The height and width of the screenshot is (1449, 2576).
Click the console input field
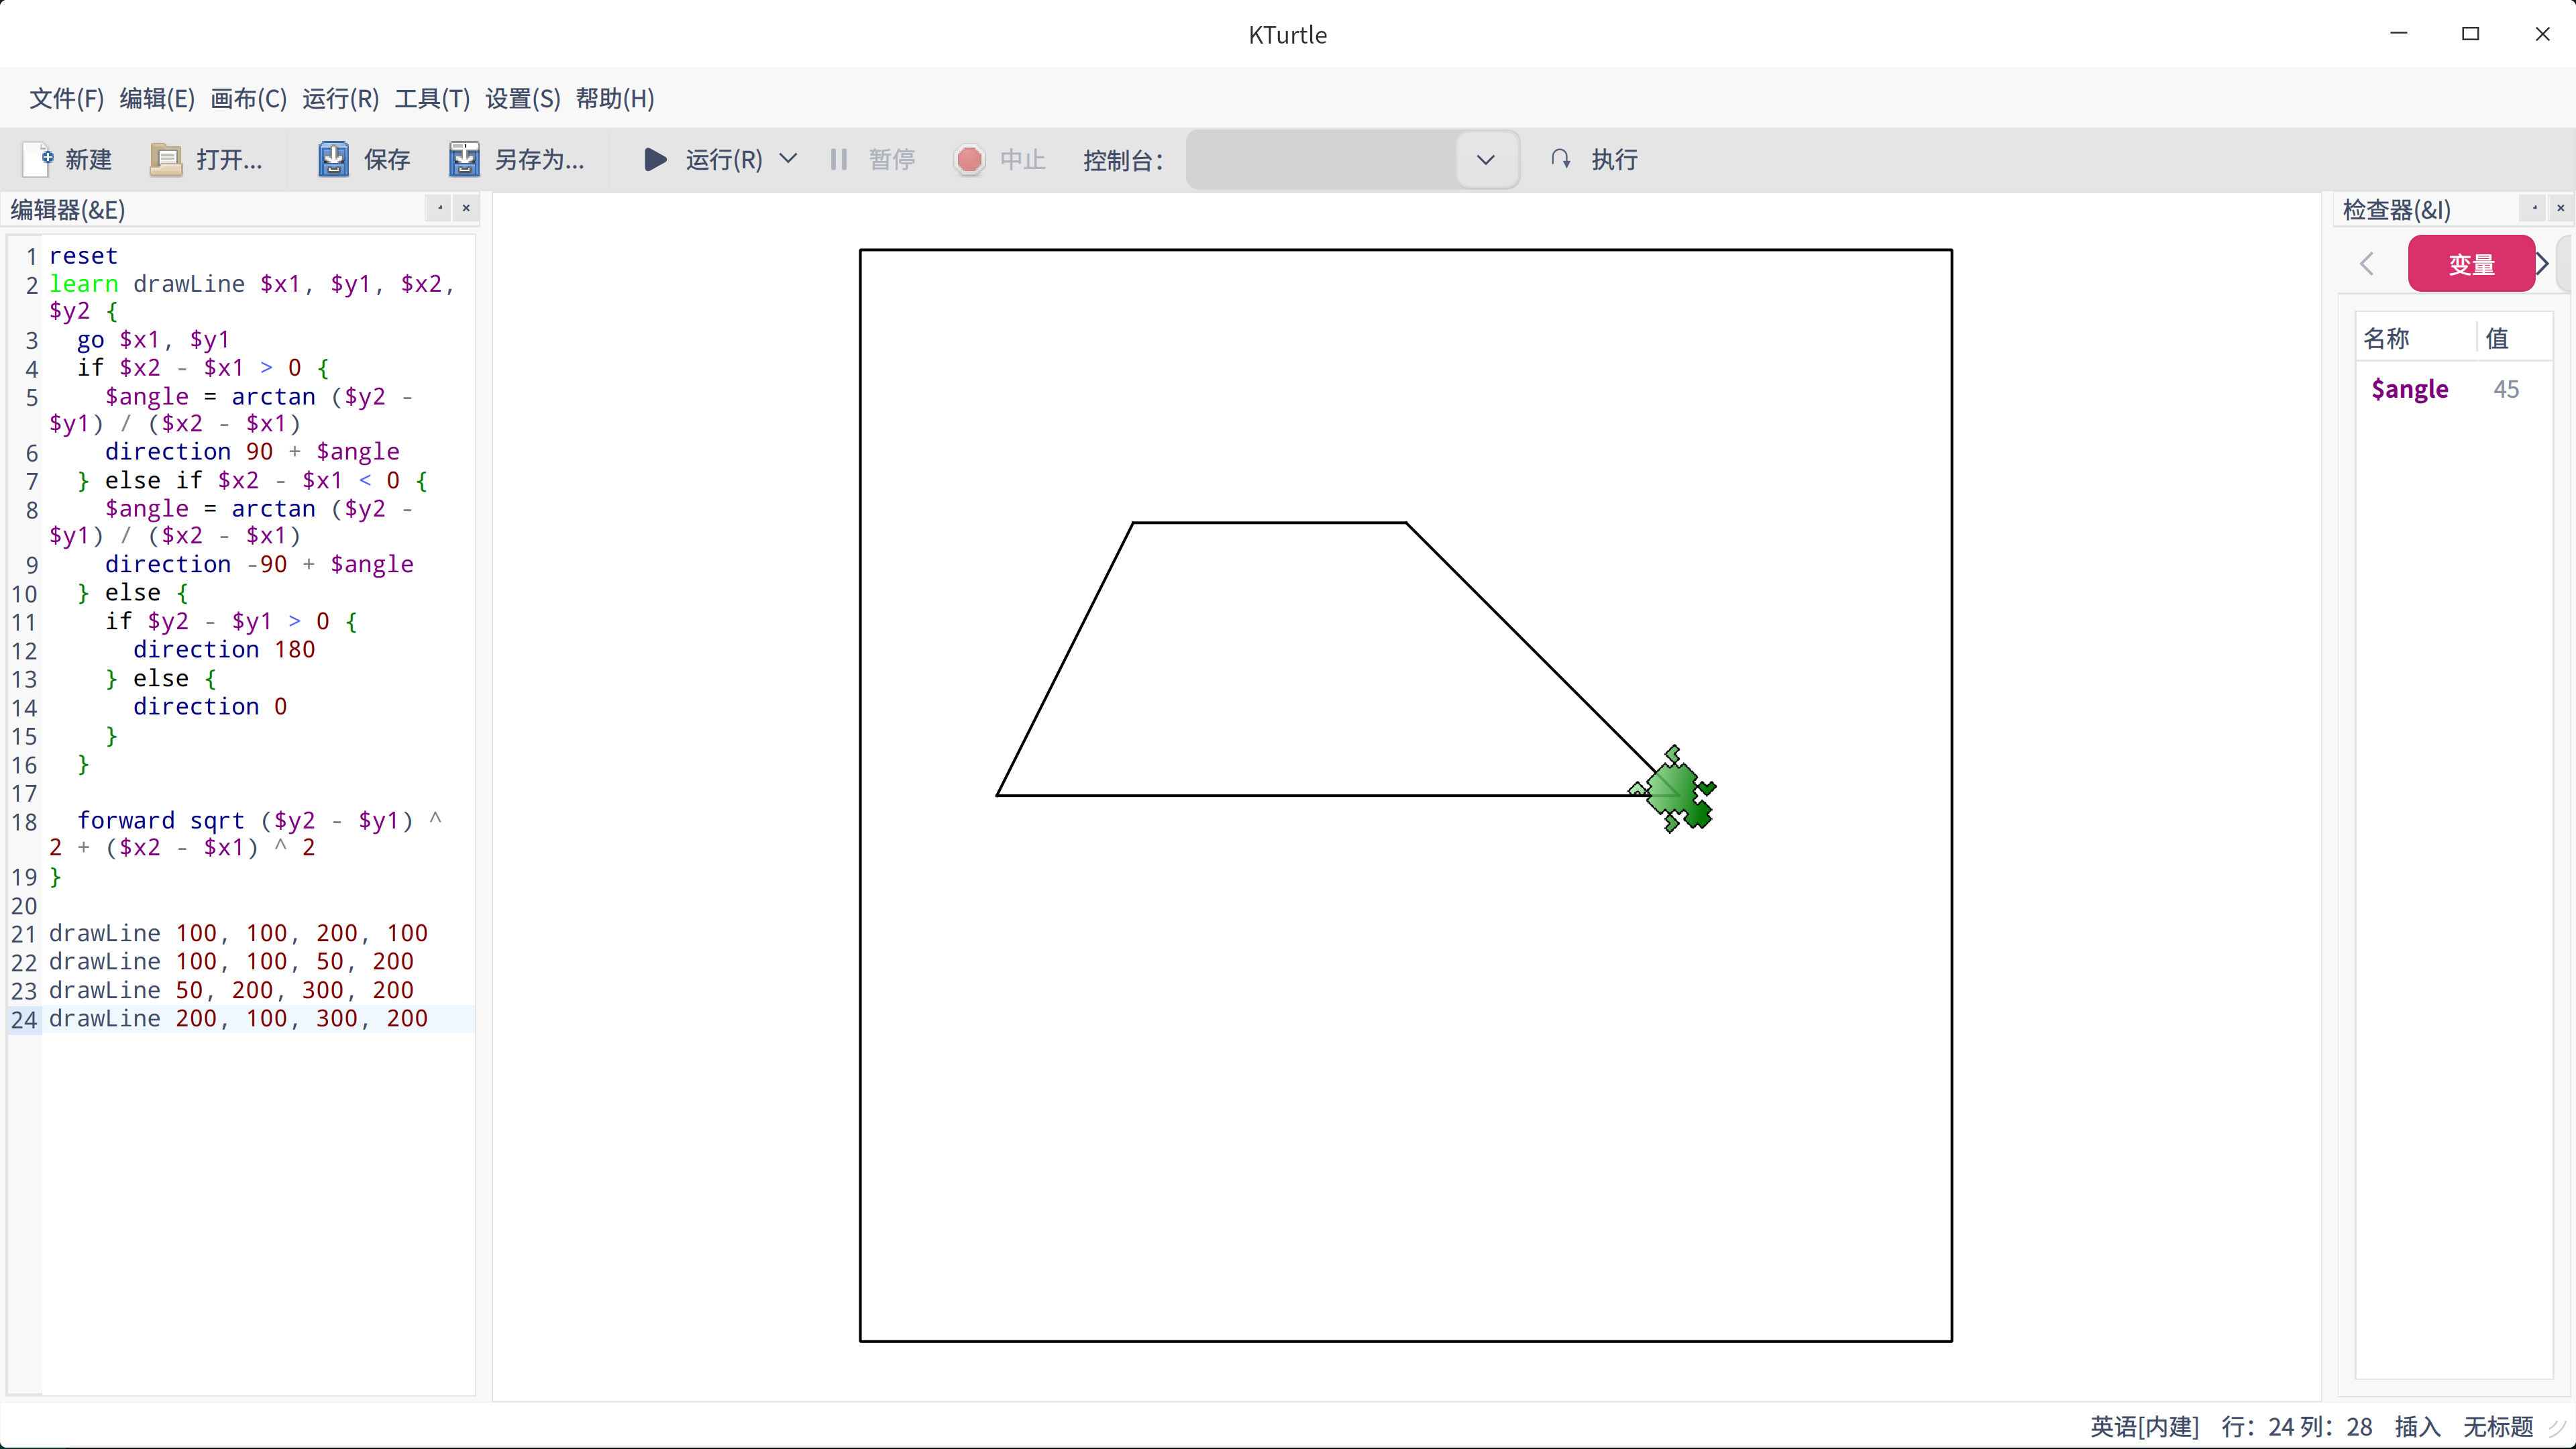pyautogui.click(x=1322, y=159)
